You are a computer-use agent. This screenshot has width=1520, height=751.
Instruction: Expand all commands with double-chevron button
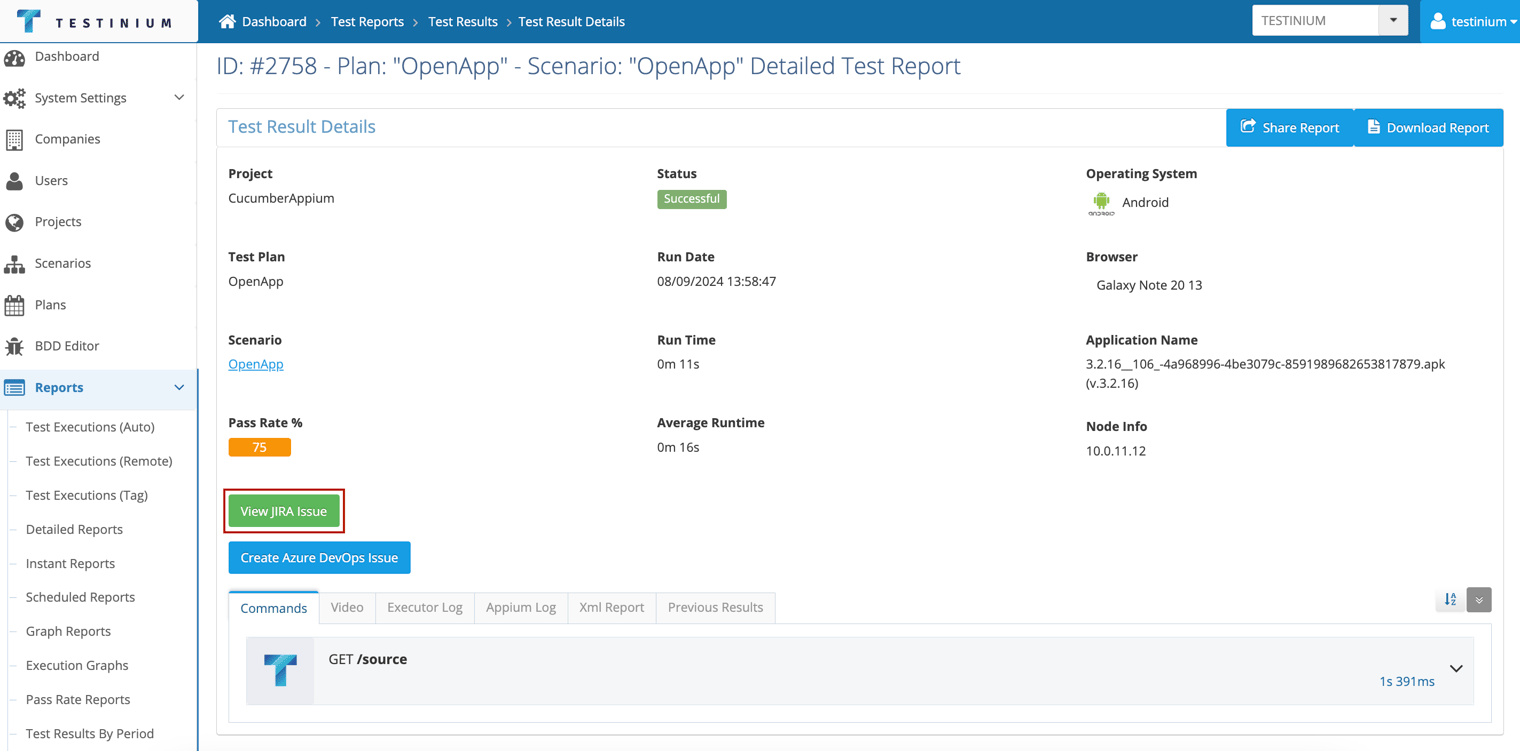pyautogui.click(x=1479, y=599)
